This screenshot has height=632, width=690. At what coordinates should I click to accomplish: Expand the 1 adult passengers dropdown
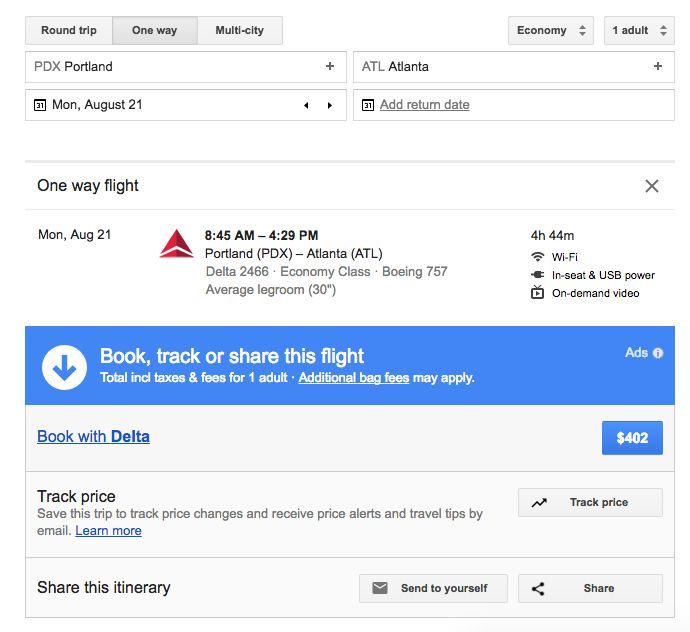click(x=640, y=31)
